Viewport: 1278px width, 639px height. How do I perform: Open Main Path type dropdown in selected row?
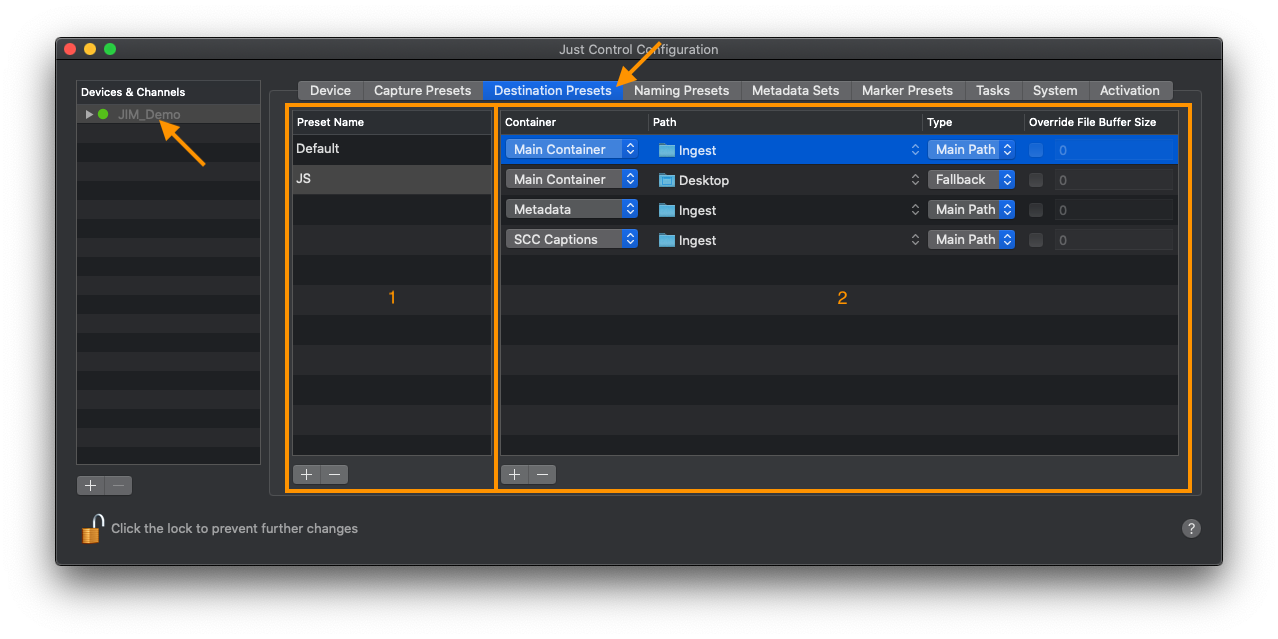pos(971,149)
